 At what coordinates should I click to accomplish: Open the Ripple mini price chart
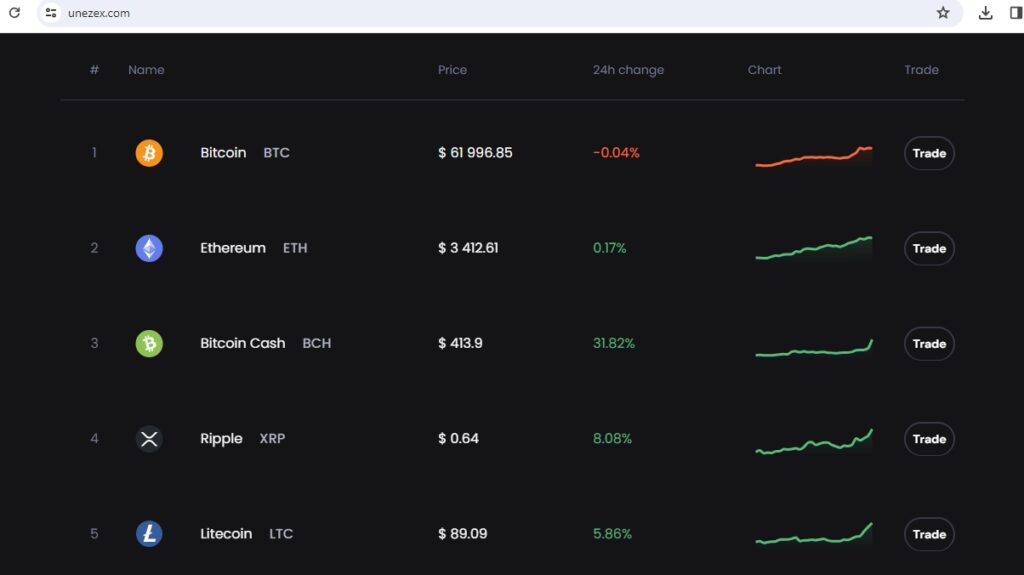[x=814, y=442]
